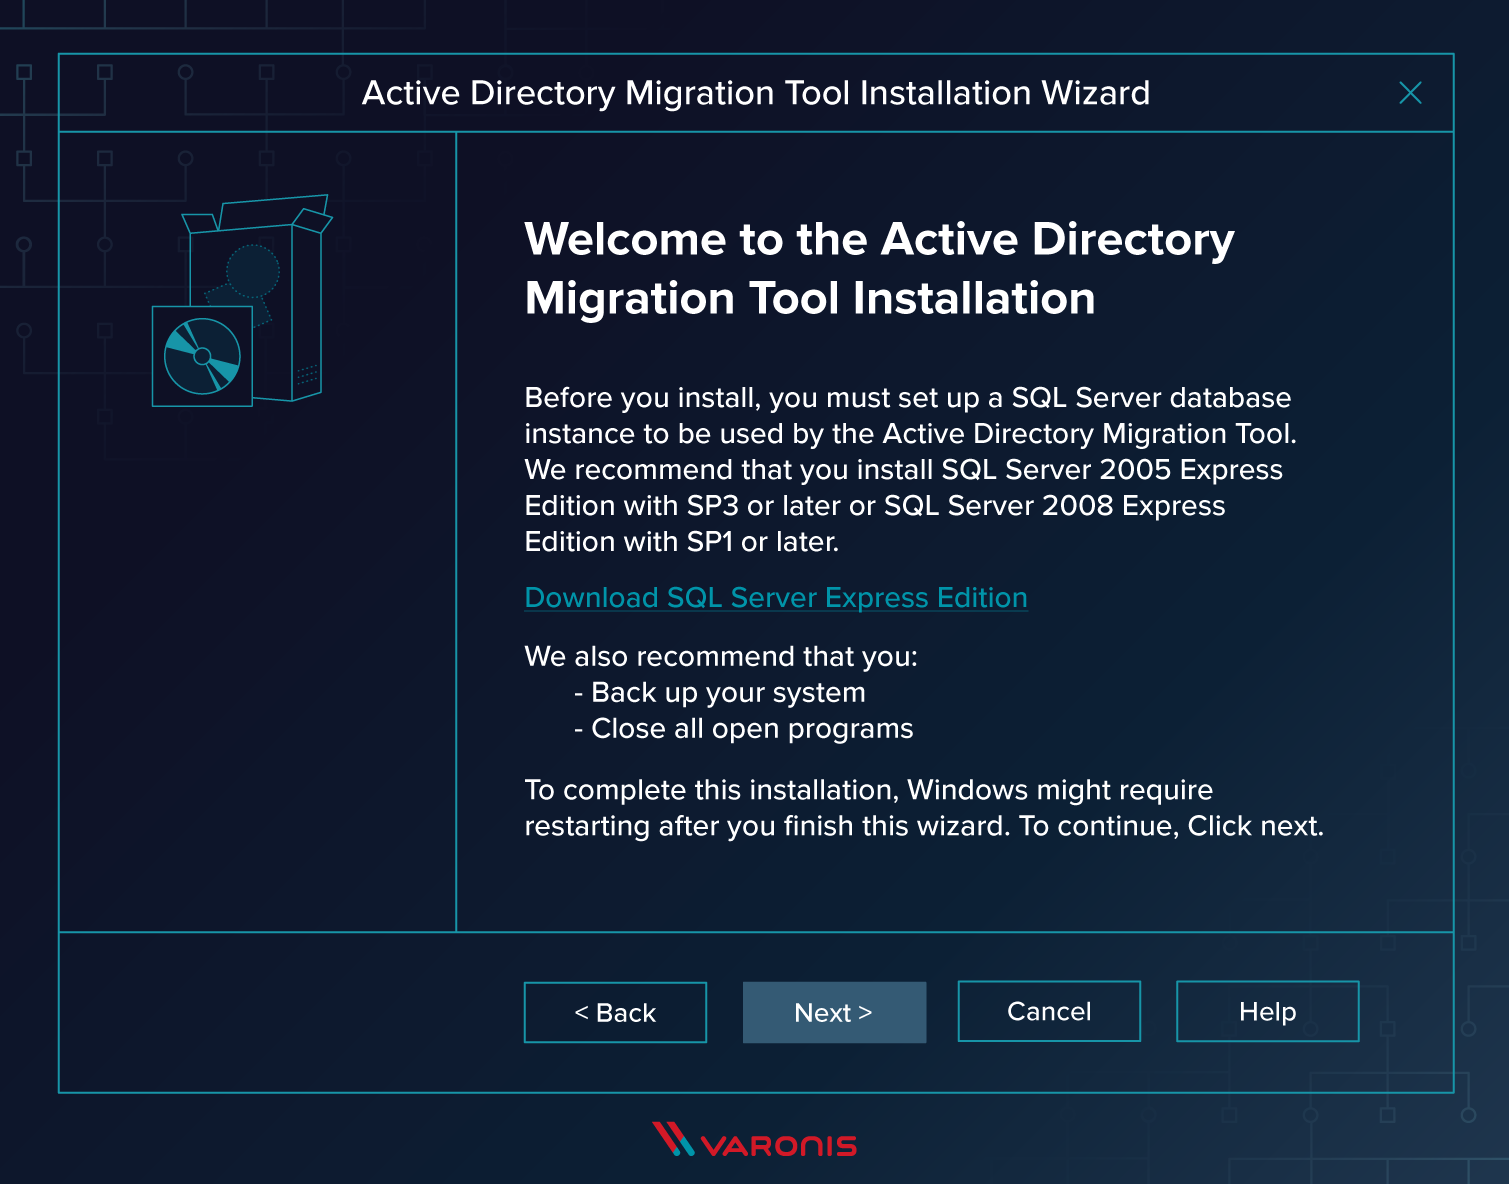
Task: Click the Welcome heading
Action: (878, 268)
